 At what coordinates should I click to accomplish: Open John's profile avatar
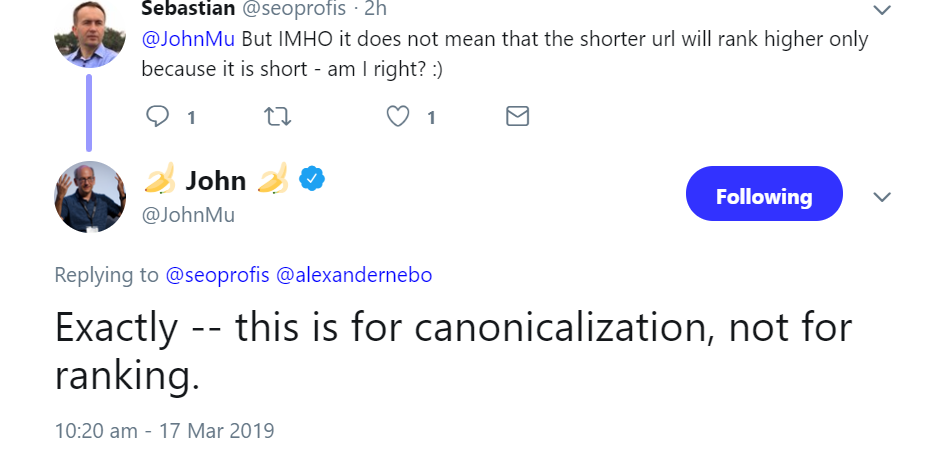(x=90, y=196)
